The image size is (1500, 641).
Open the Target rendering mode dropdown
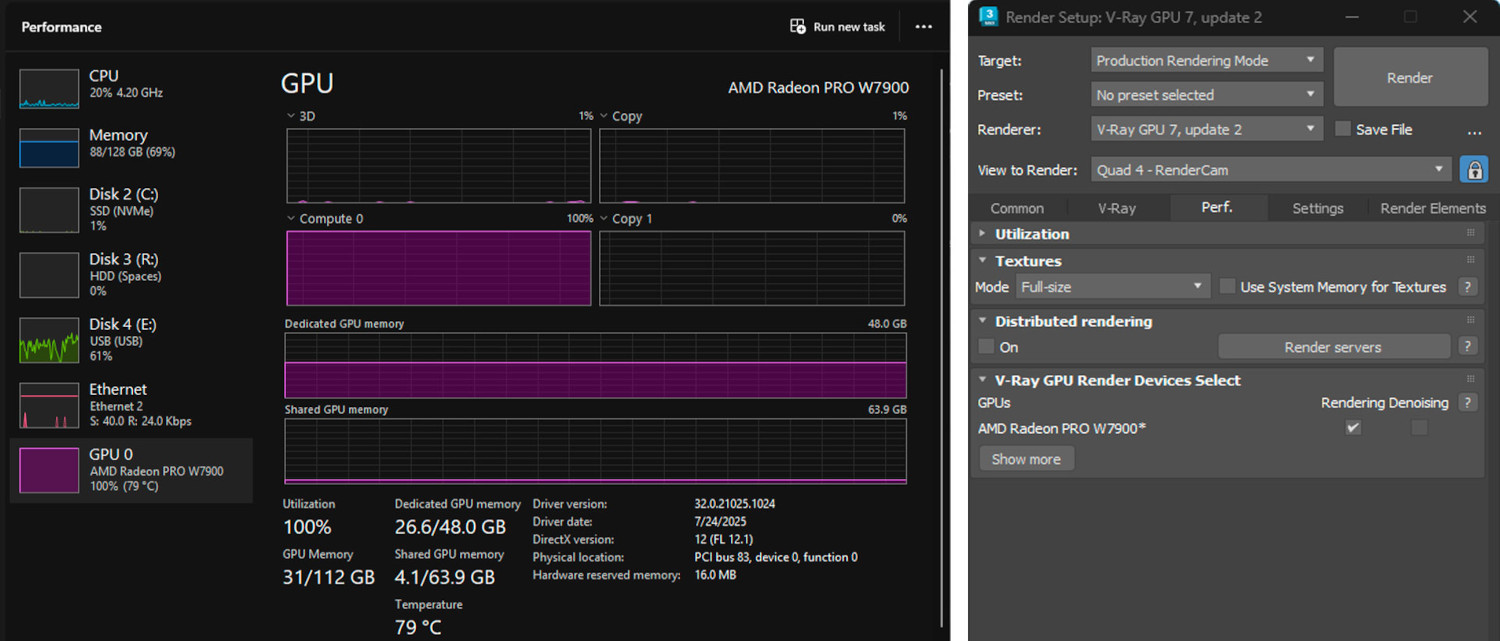1207,61
